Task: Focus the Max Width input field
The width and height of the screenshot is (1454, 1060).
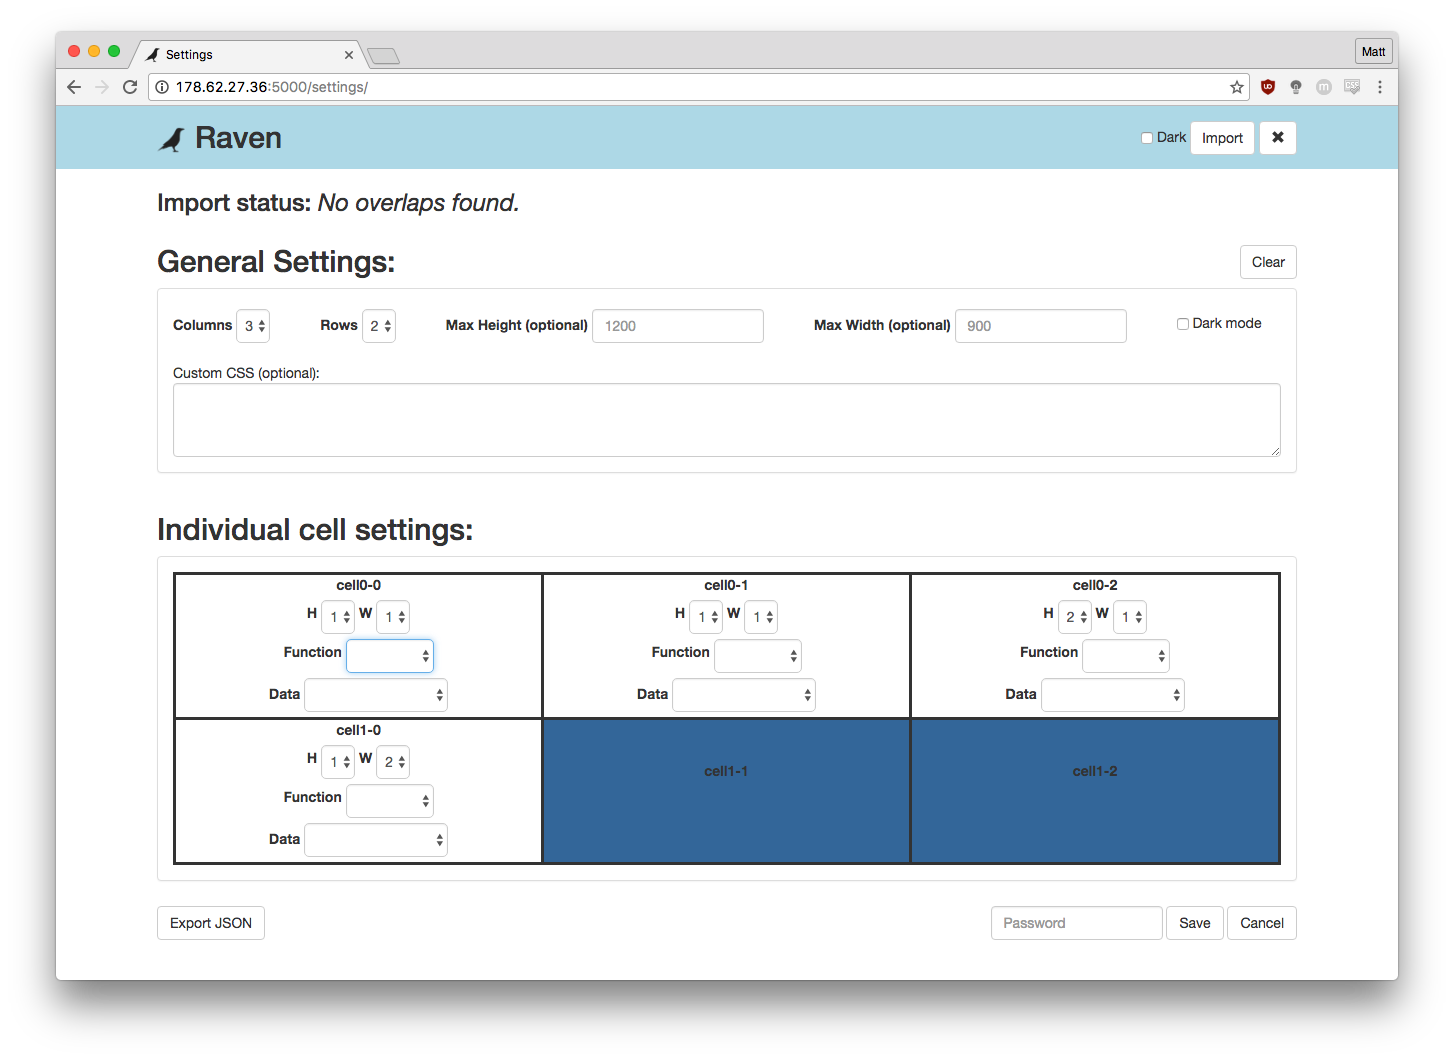Action: (1041, 326)
